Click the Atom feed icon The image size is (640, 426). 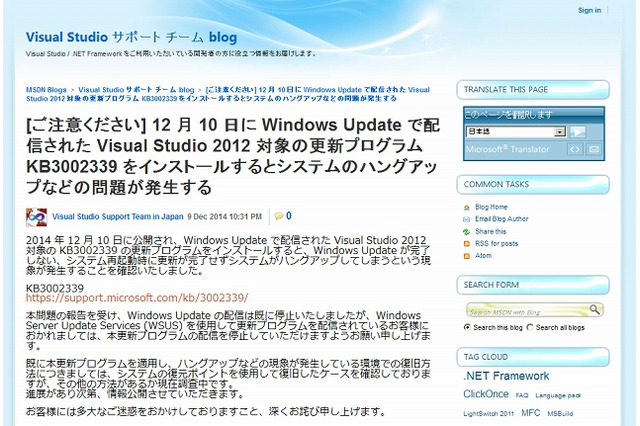(467, 255)
